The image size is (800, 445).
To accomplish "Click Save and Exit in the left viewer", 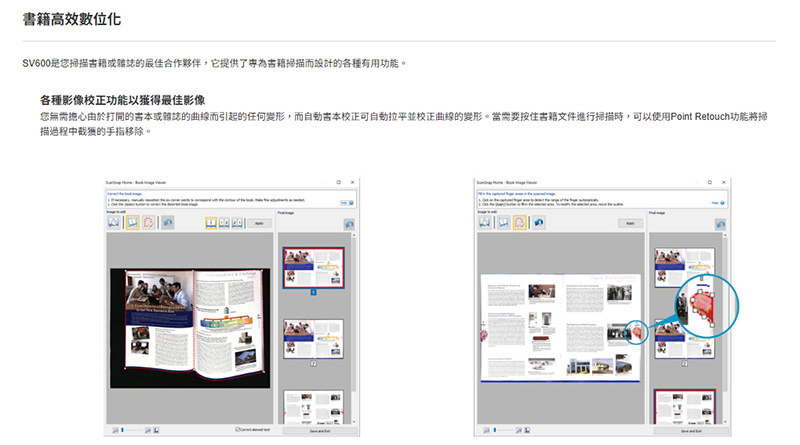I will coord(320,431).
